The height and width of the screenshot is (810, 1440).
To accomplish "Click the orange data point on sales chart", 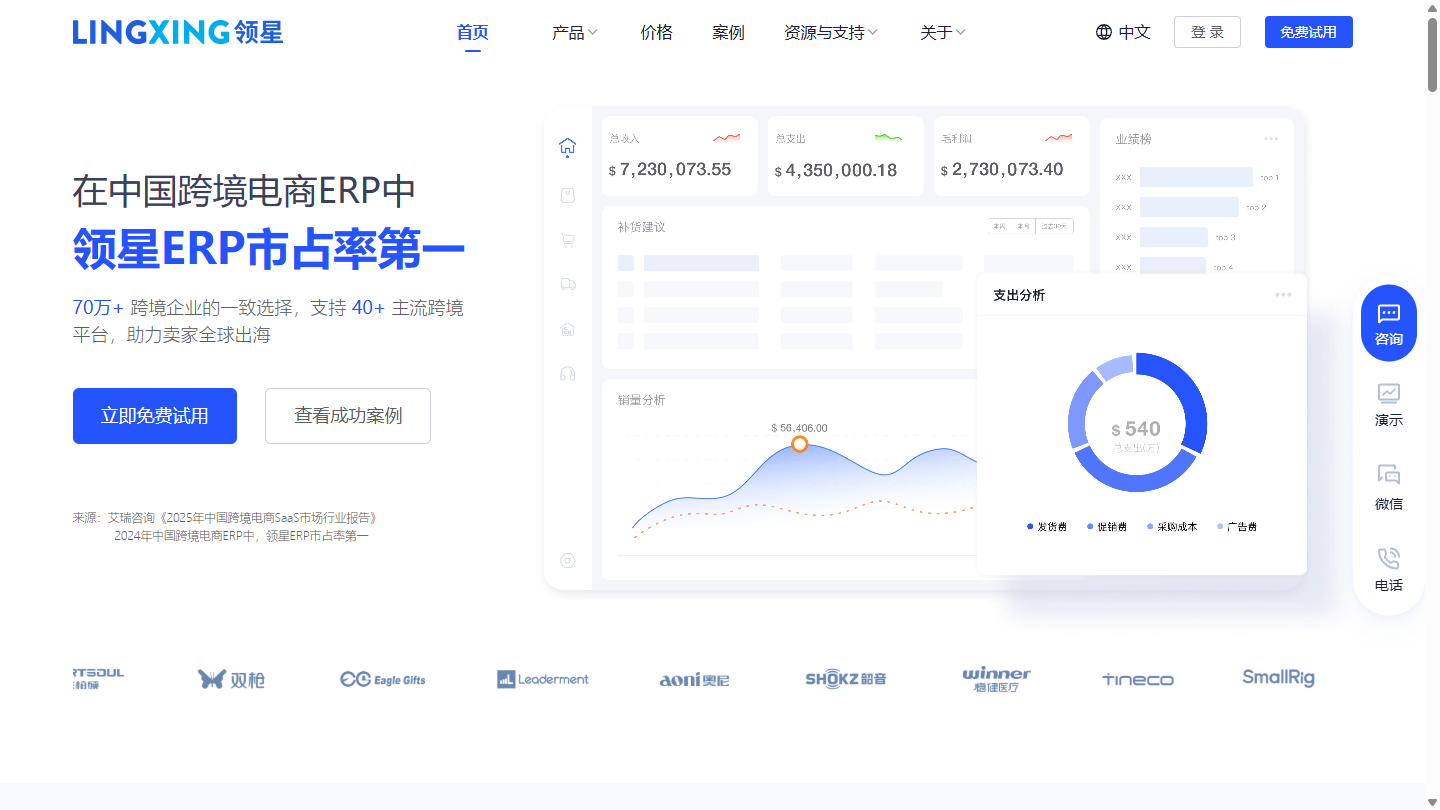I will coord(799,444).
